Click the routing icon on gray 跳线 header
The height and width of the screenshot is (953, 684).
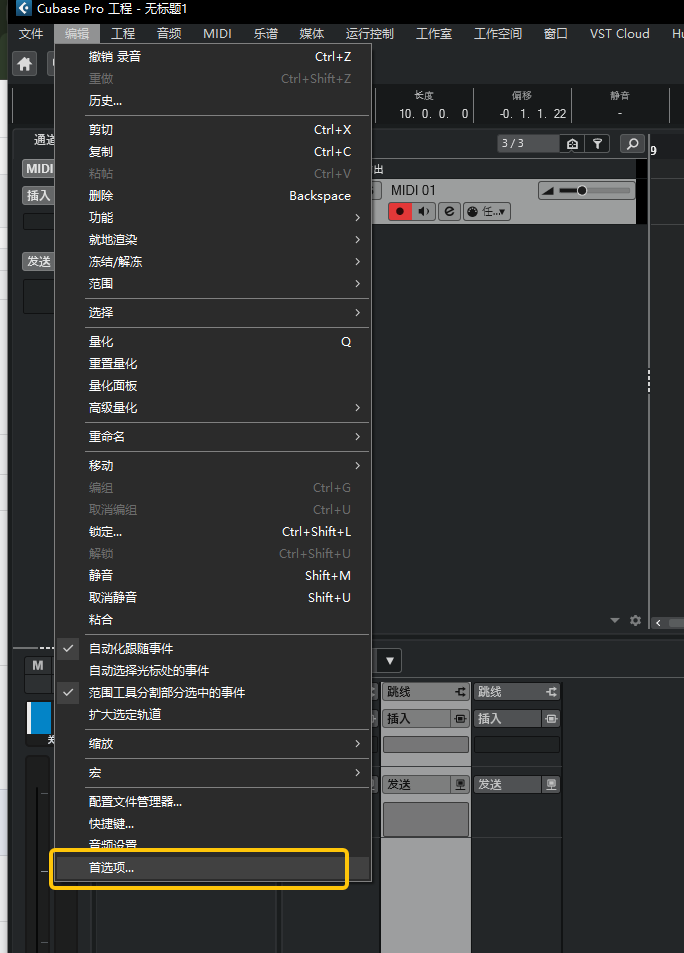click(x=461, y=692)
